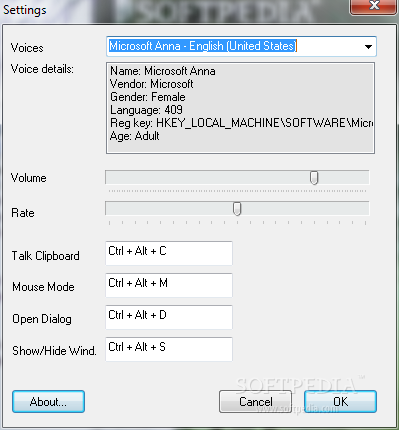Focus the Open Dialog hotkey field
The height and width of the screenshot is (430, 399).
[169, 317]
